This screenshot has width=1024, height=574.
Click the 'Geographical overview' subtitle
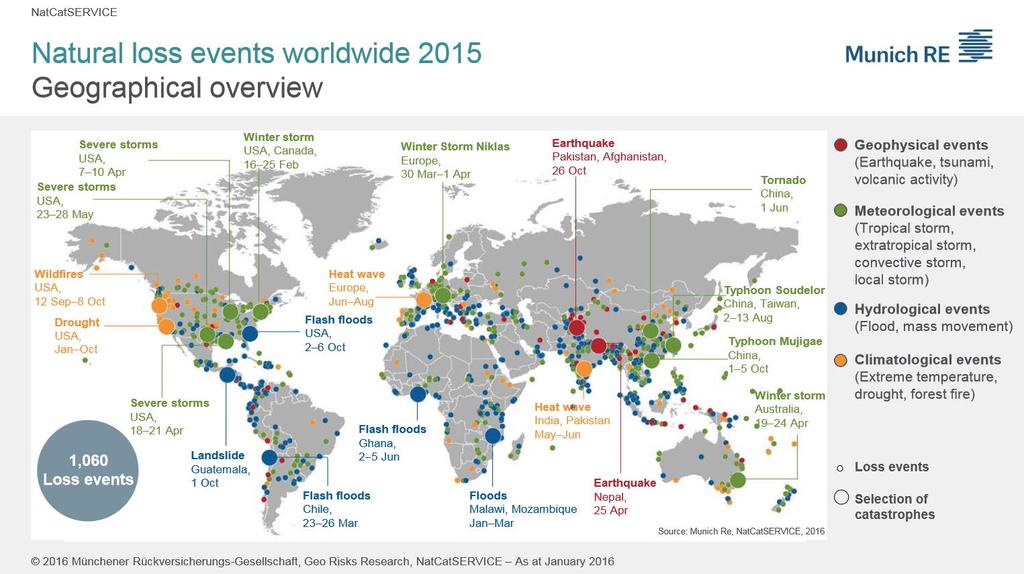pos(177,88)
